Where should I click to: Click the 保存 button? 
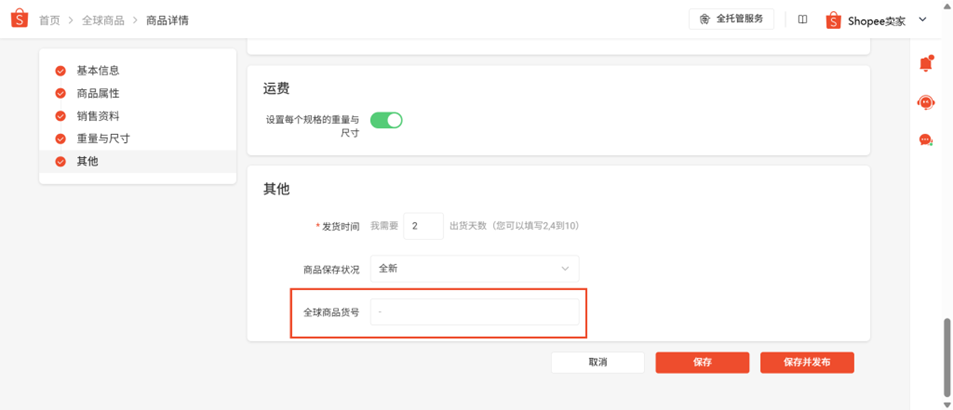point(702,363)
